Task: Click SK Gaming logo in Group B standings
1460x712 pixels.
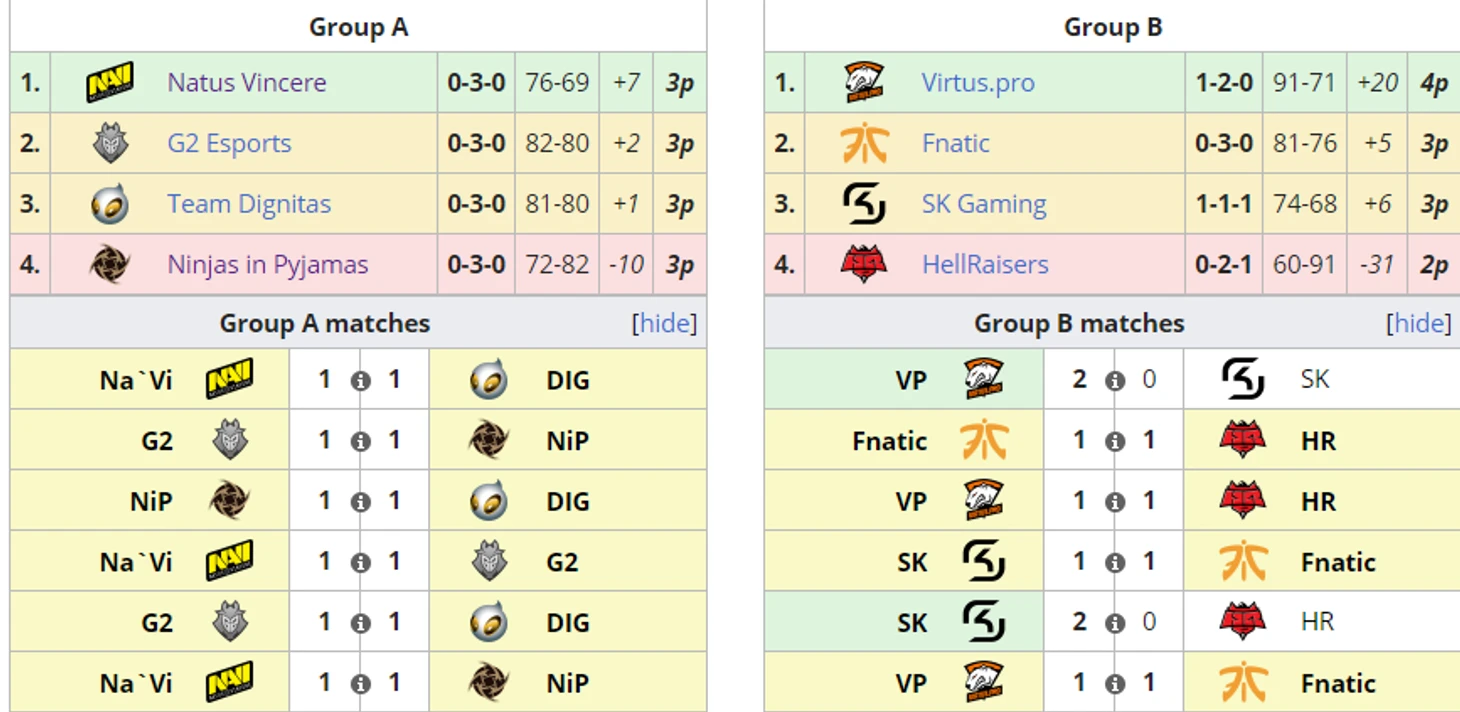Action: [864, 204]
